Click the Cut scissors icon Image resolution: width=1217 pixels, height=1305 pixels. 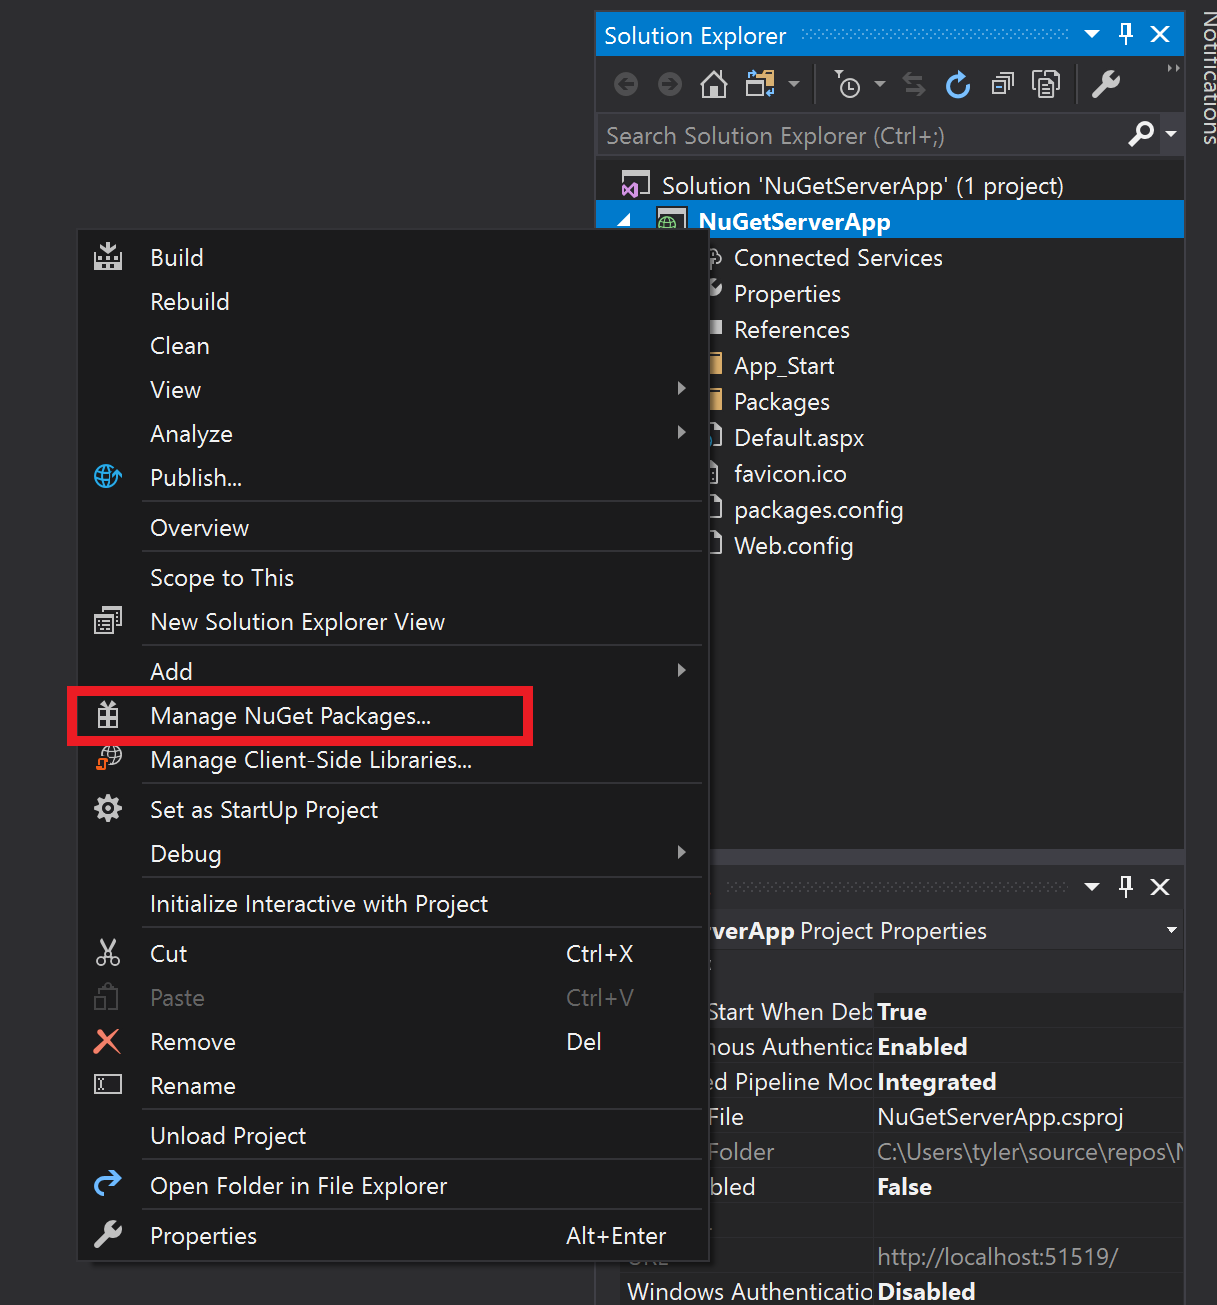(108, 953)
